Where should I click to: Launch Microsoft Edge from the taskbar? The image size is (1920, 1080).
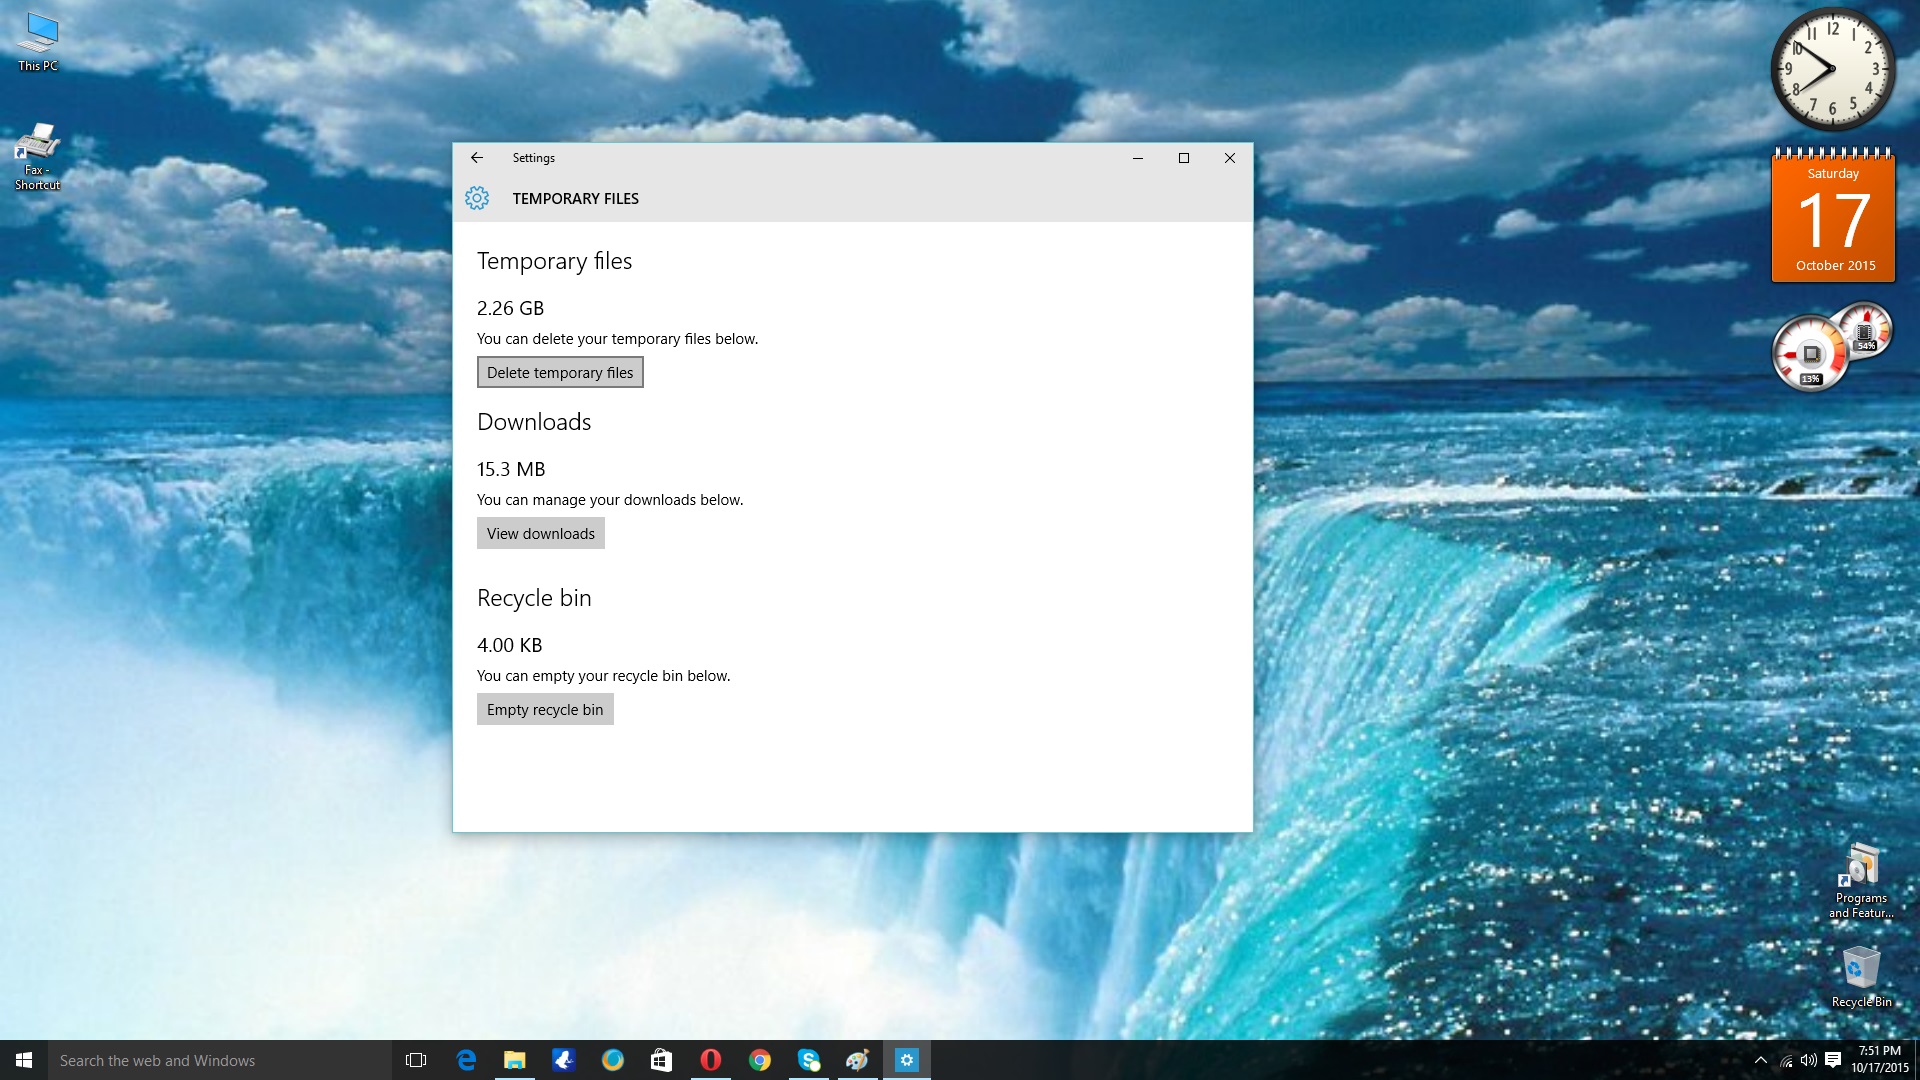(466, 1060)
